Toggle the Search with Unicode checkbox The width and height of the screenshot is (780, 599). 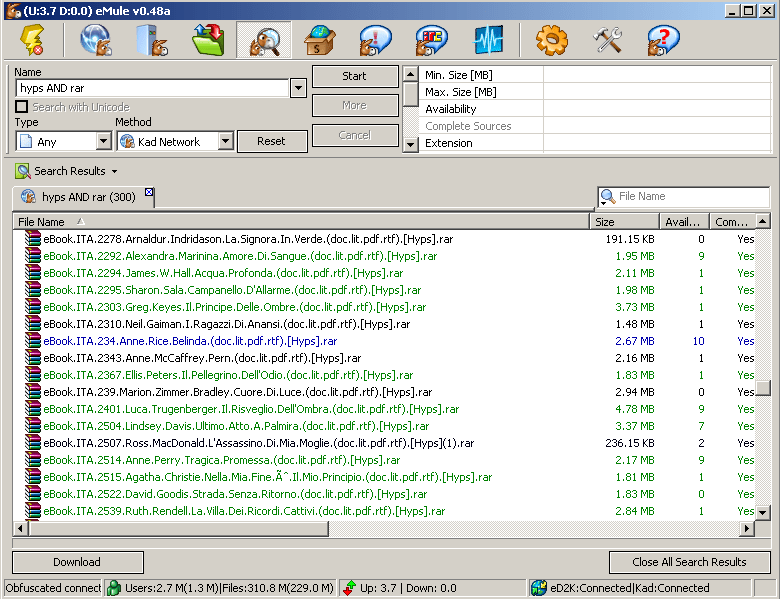click(21, 106)
